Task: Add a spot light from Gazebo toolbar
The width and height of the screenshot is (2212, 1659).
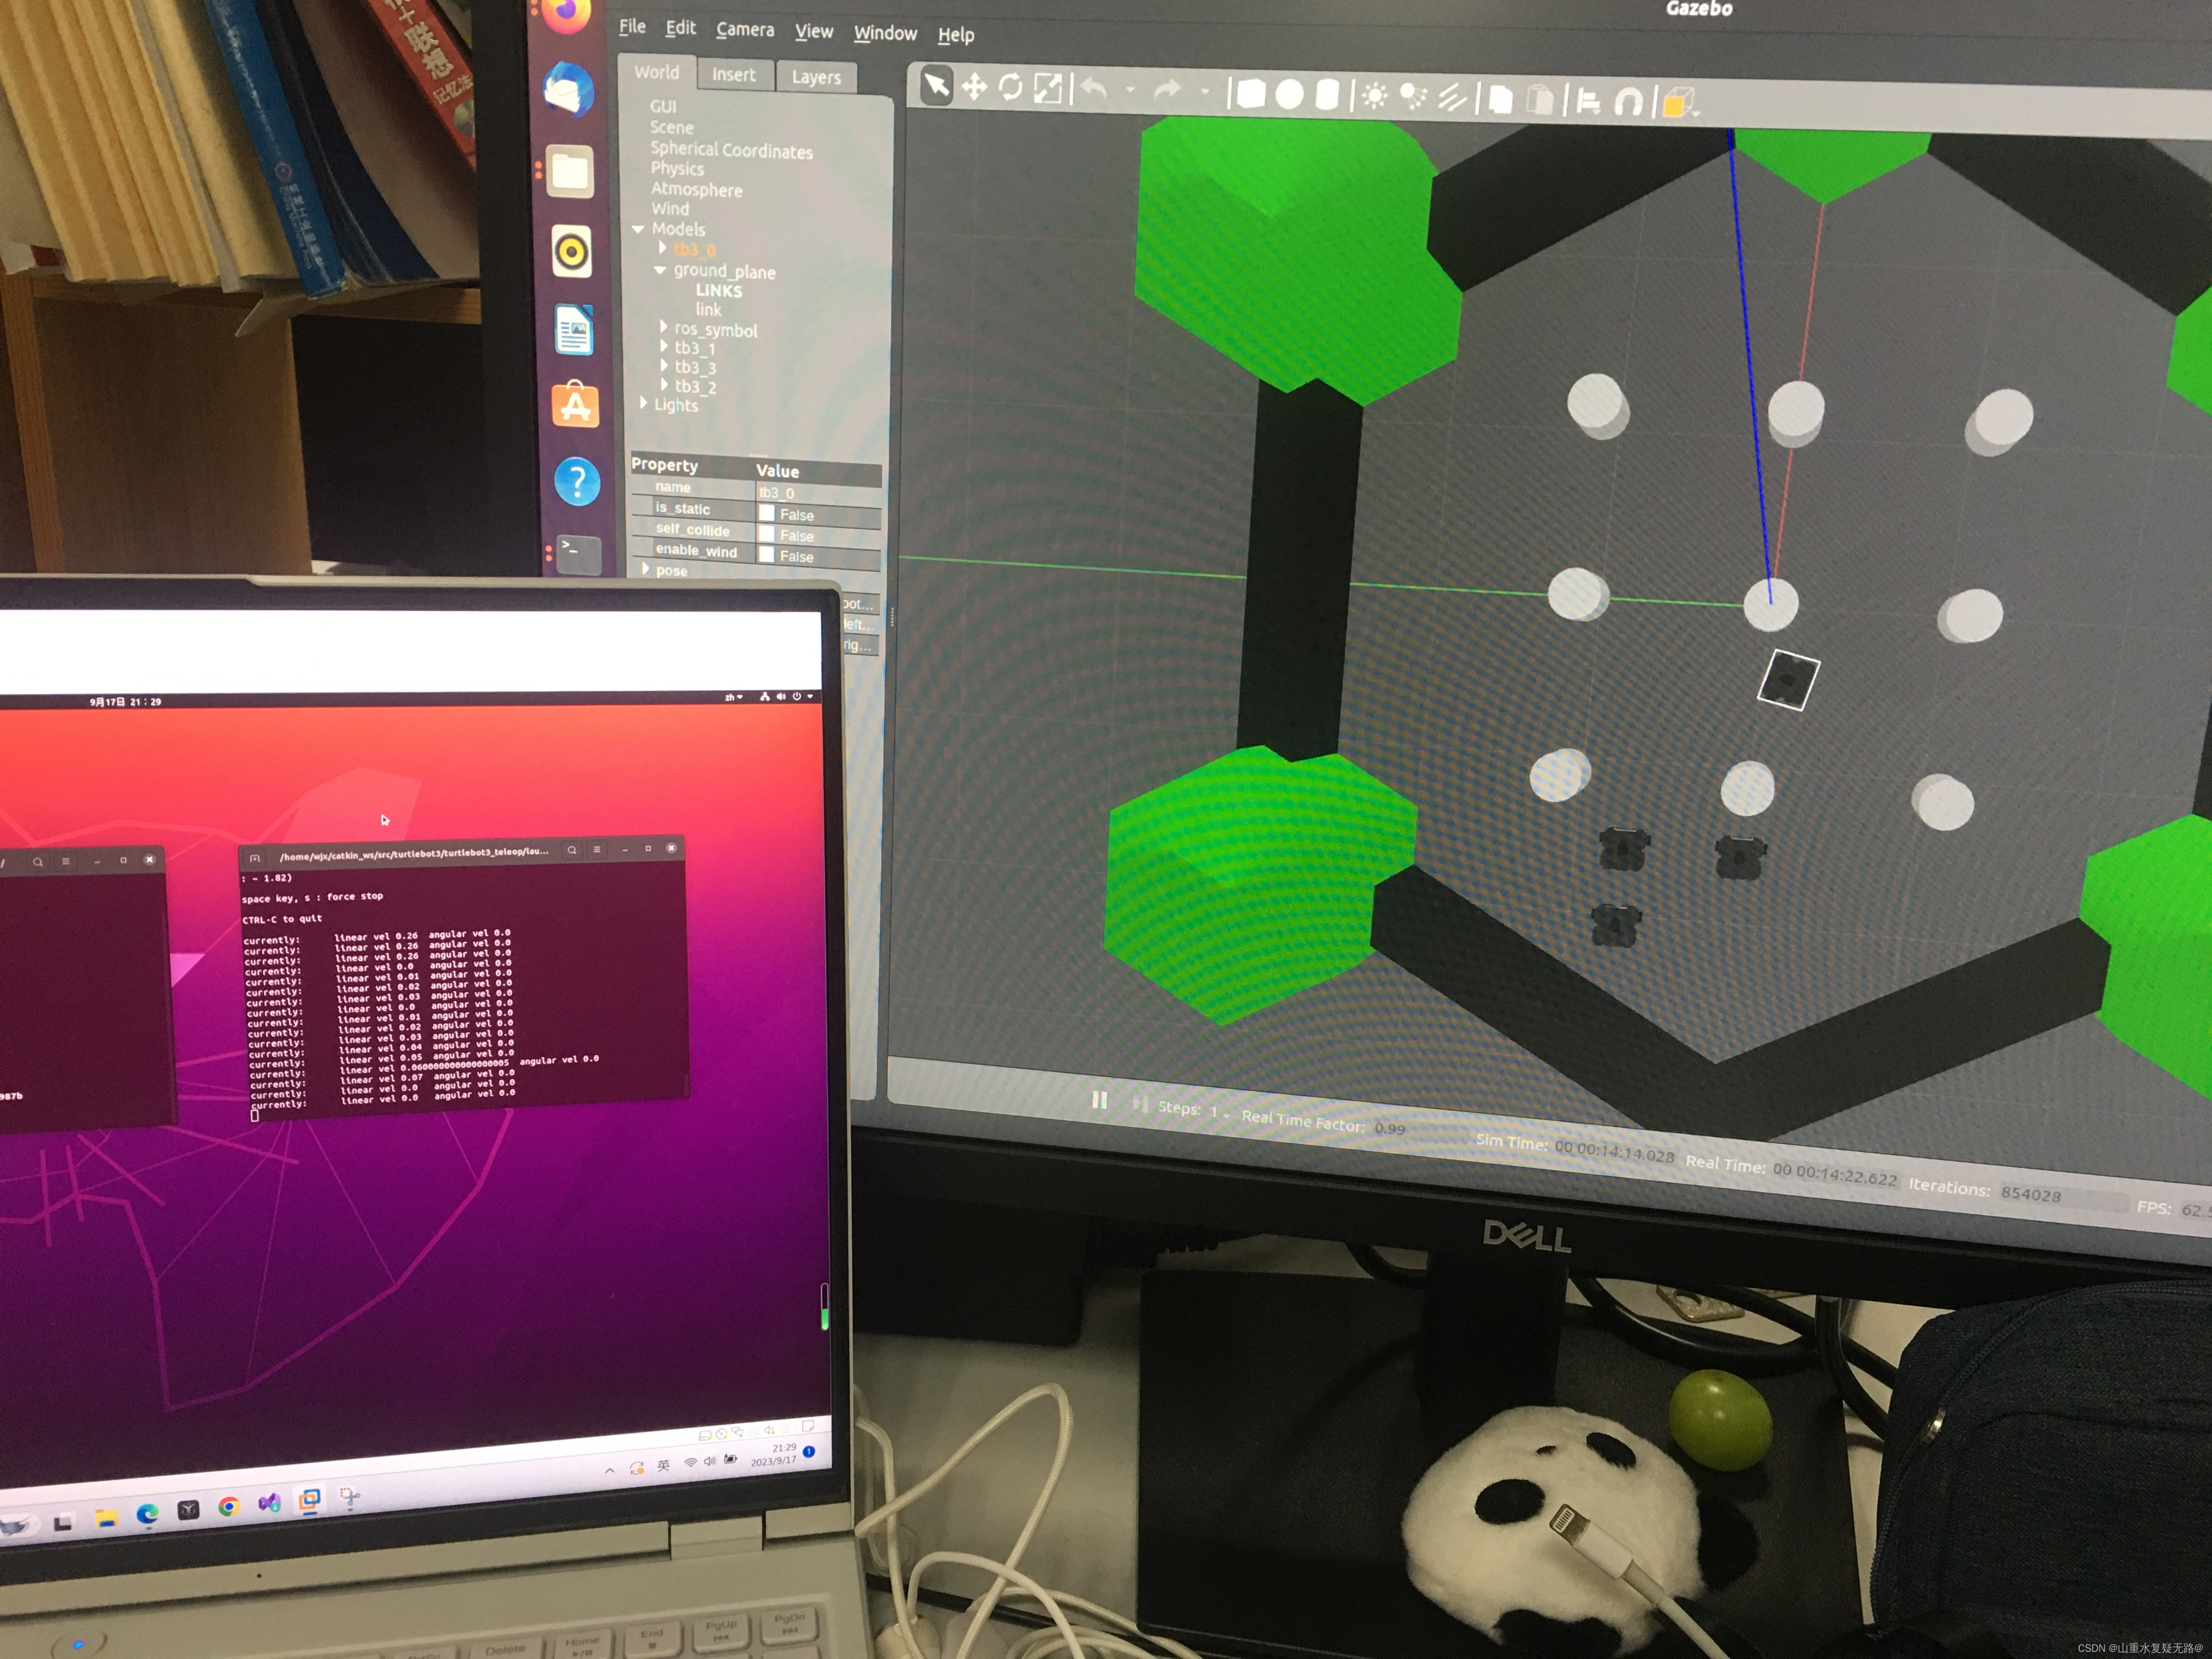Action: click(x=1413, y=96)
